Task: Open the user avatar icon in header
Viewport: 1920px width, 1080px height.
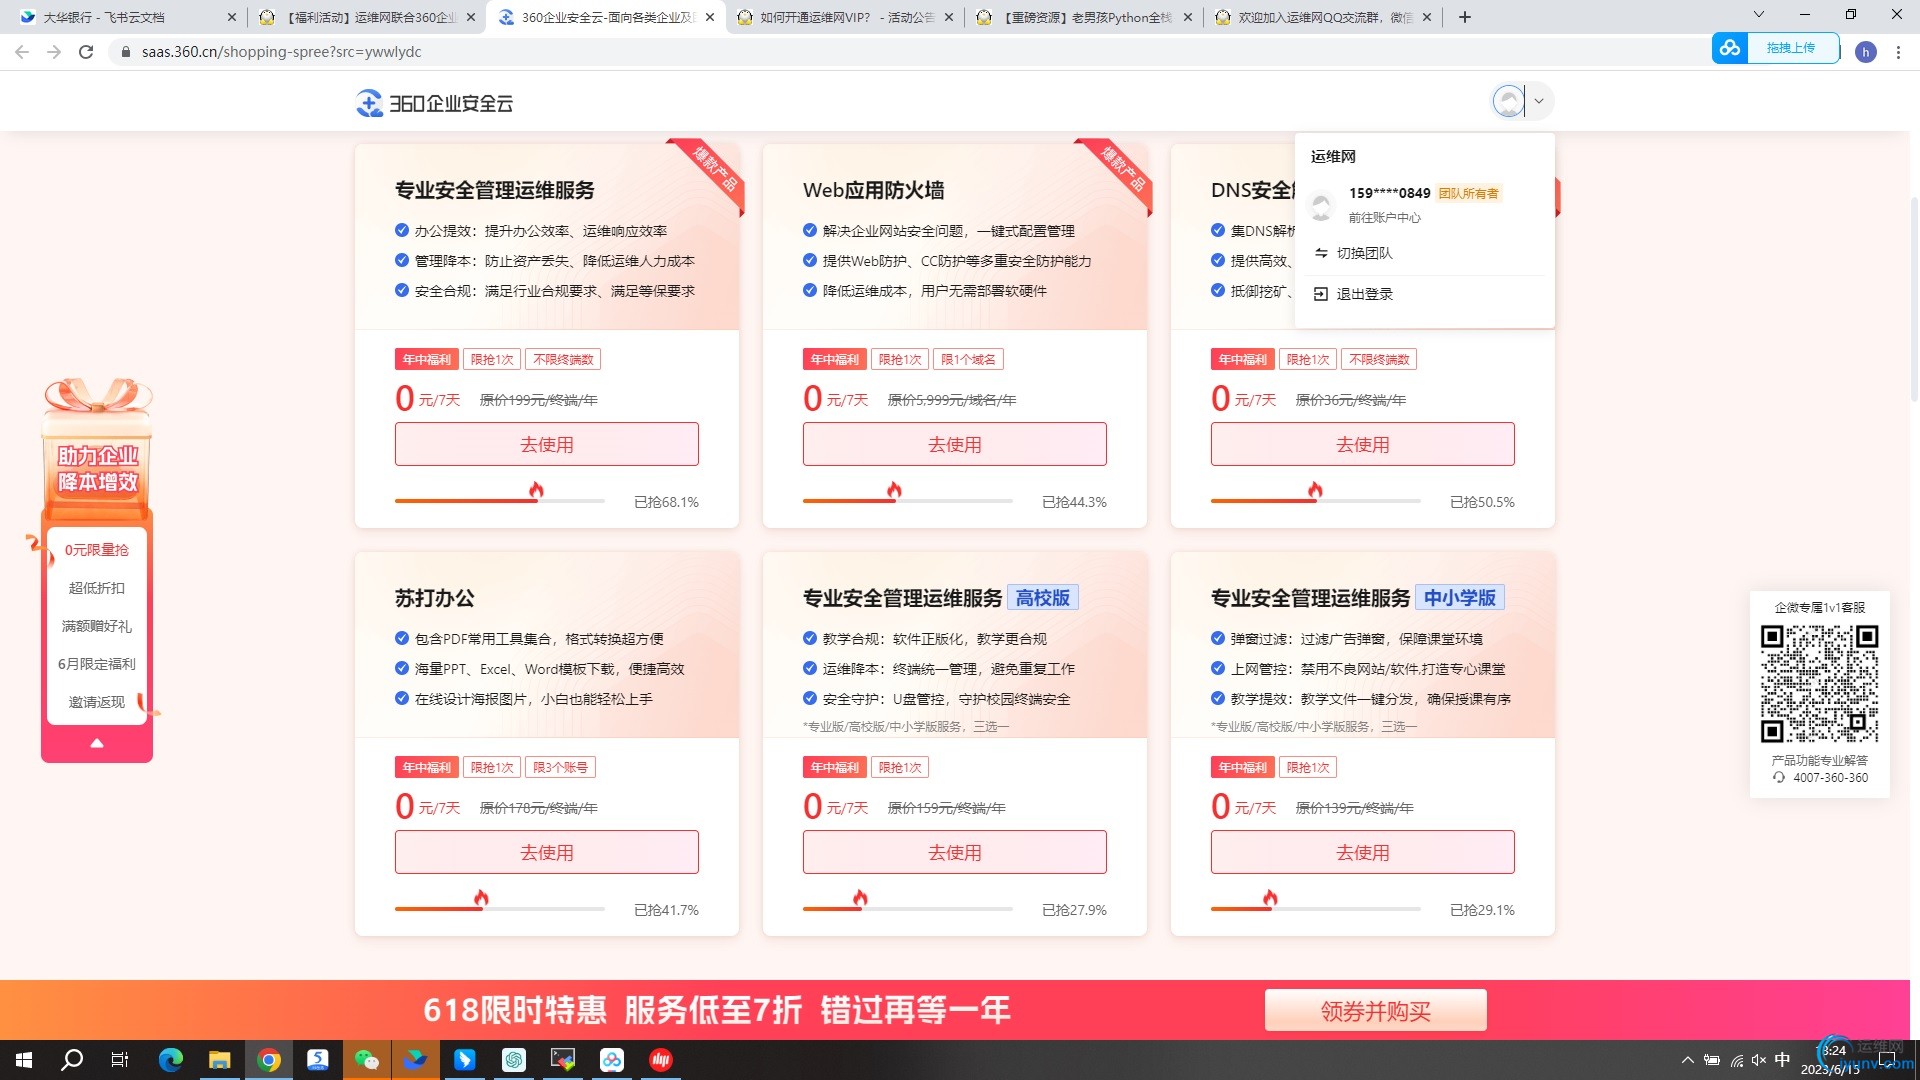Action: [1508, 101]
